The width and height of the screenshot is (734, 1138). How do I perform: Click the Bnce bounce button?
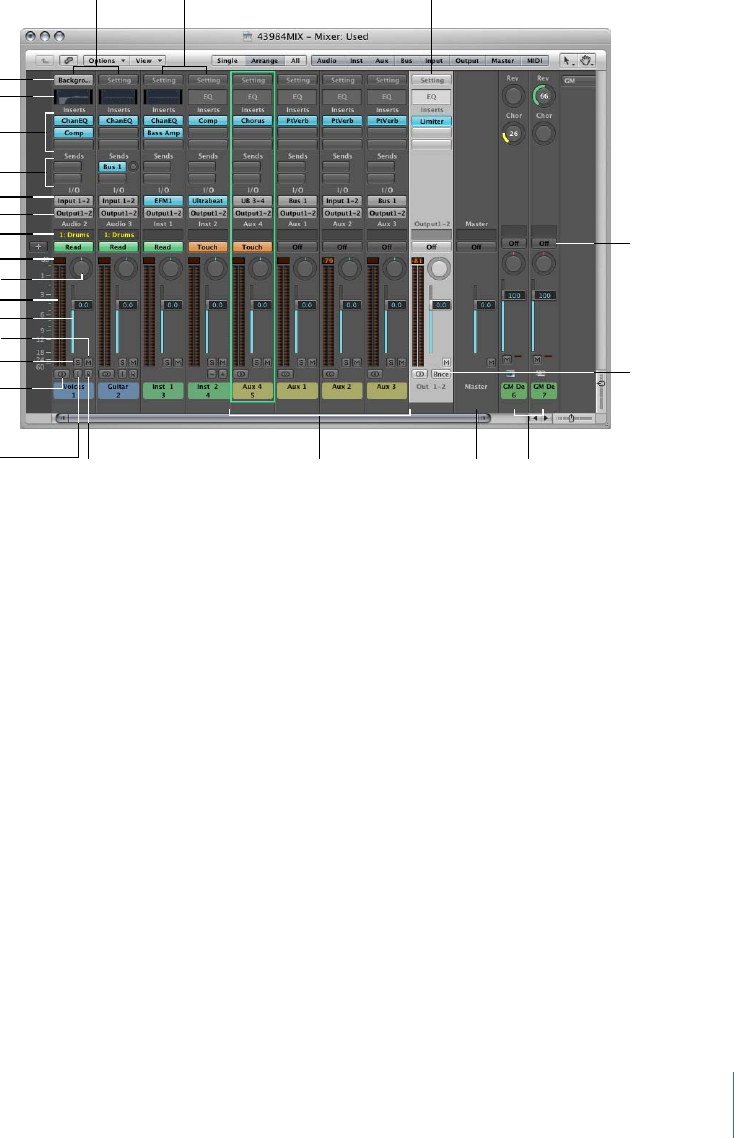click(x=441, y=374)
